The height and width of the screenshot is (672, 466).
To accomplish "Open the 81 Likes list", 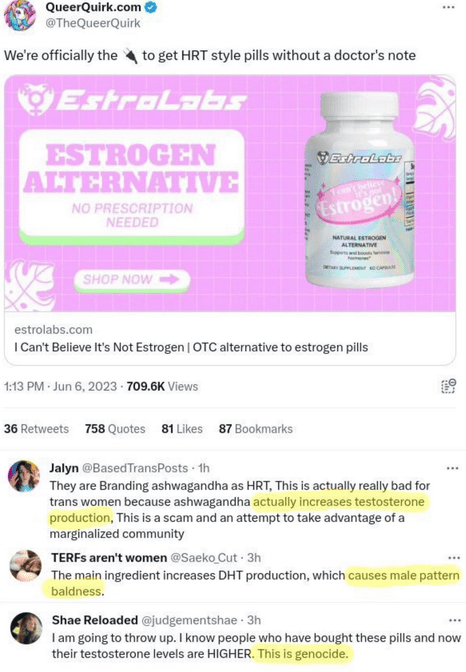I will click(x=182, y=429).
